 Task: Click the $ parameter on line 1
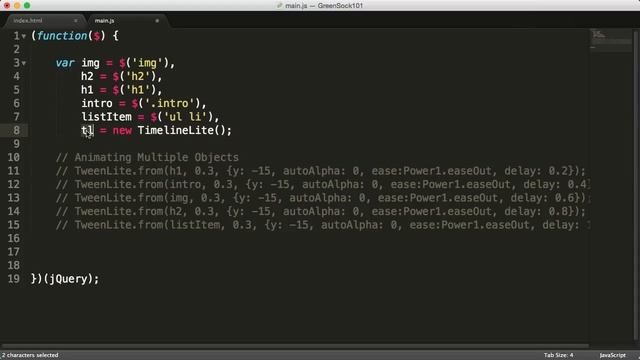[x=97, y=36]
